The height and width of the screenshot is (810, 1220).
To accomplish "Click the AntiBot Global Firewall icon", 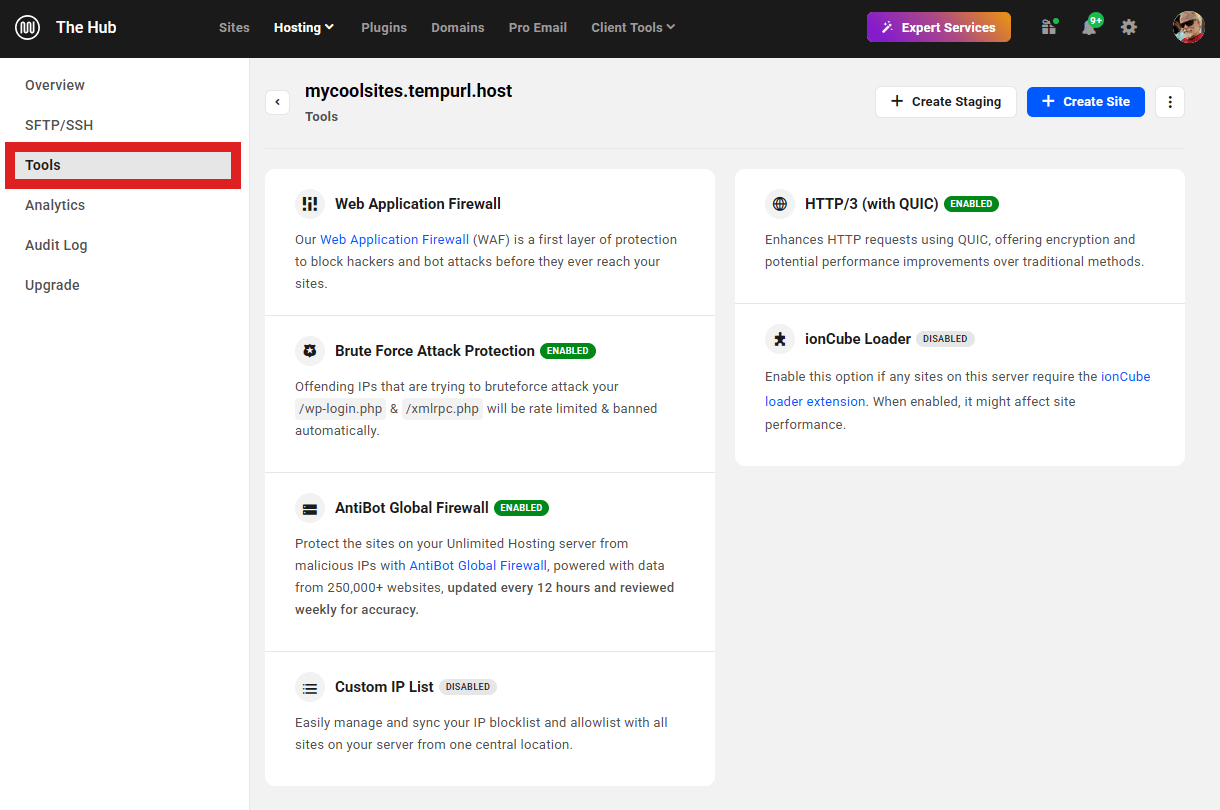I will point(310,508).
